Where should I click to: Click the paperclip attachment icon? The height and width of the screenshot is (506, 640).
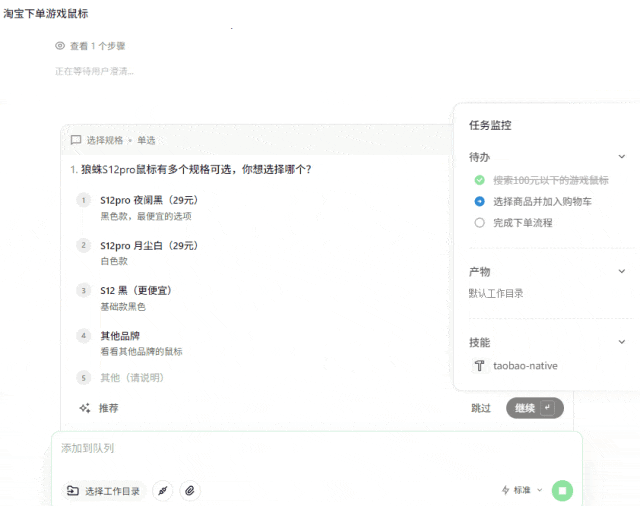pos(190,491)
